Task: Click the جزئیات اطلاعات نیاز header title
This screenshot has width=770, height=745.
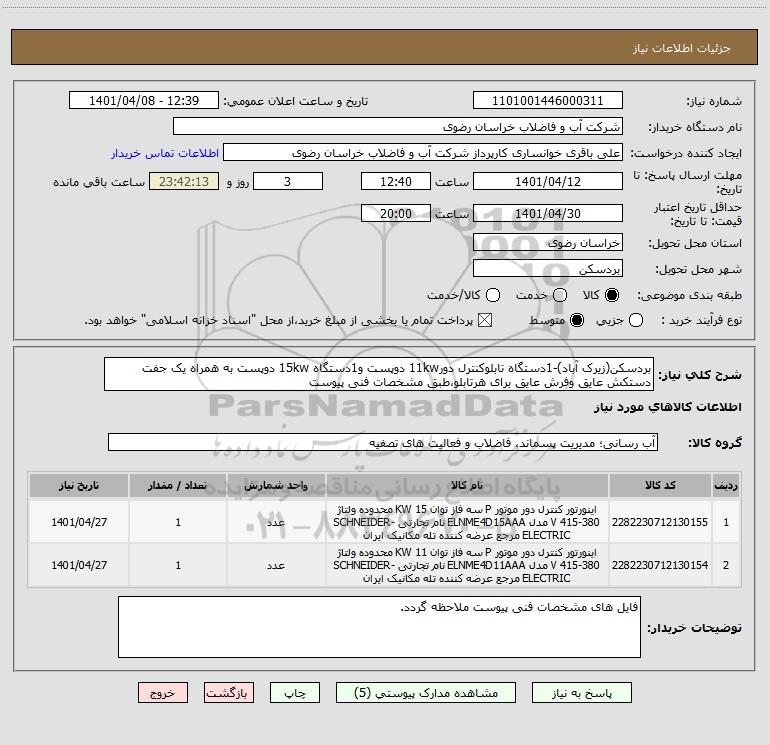Action: (x=681, y=48)
